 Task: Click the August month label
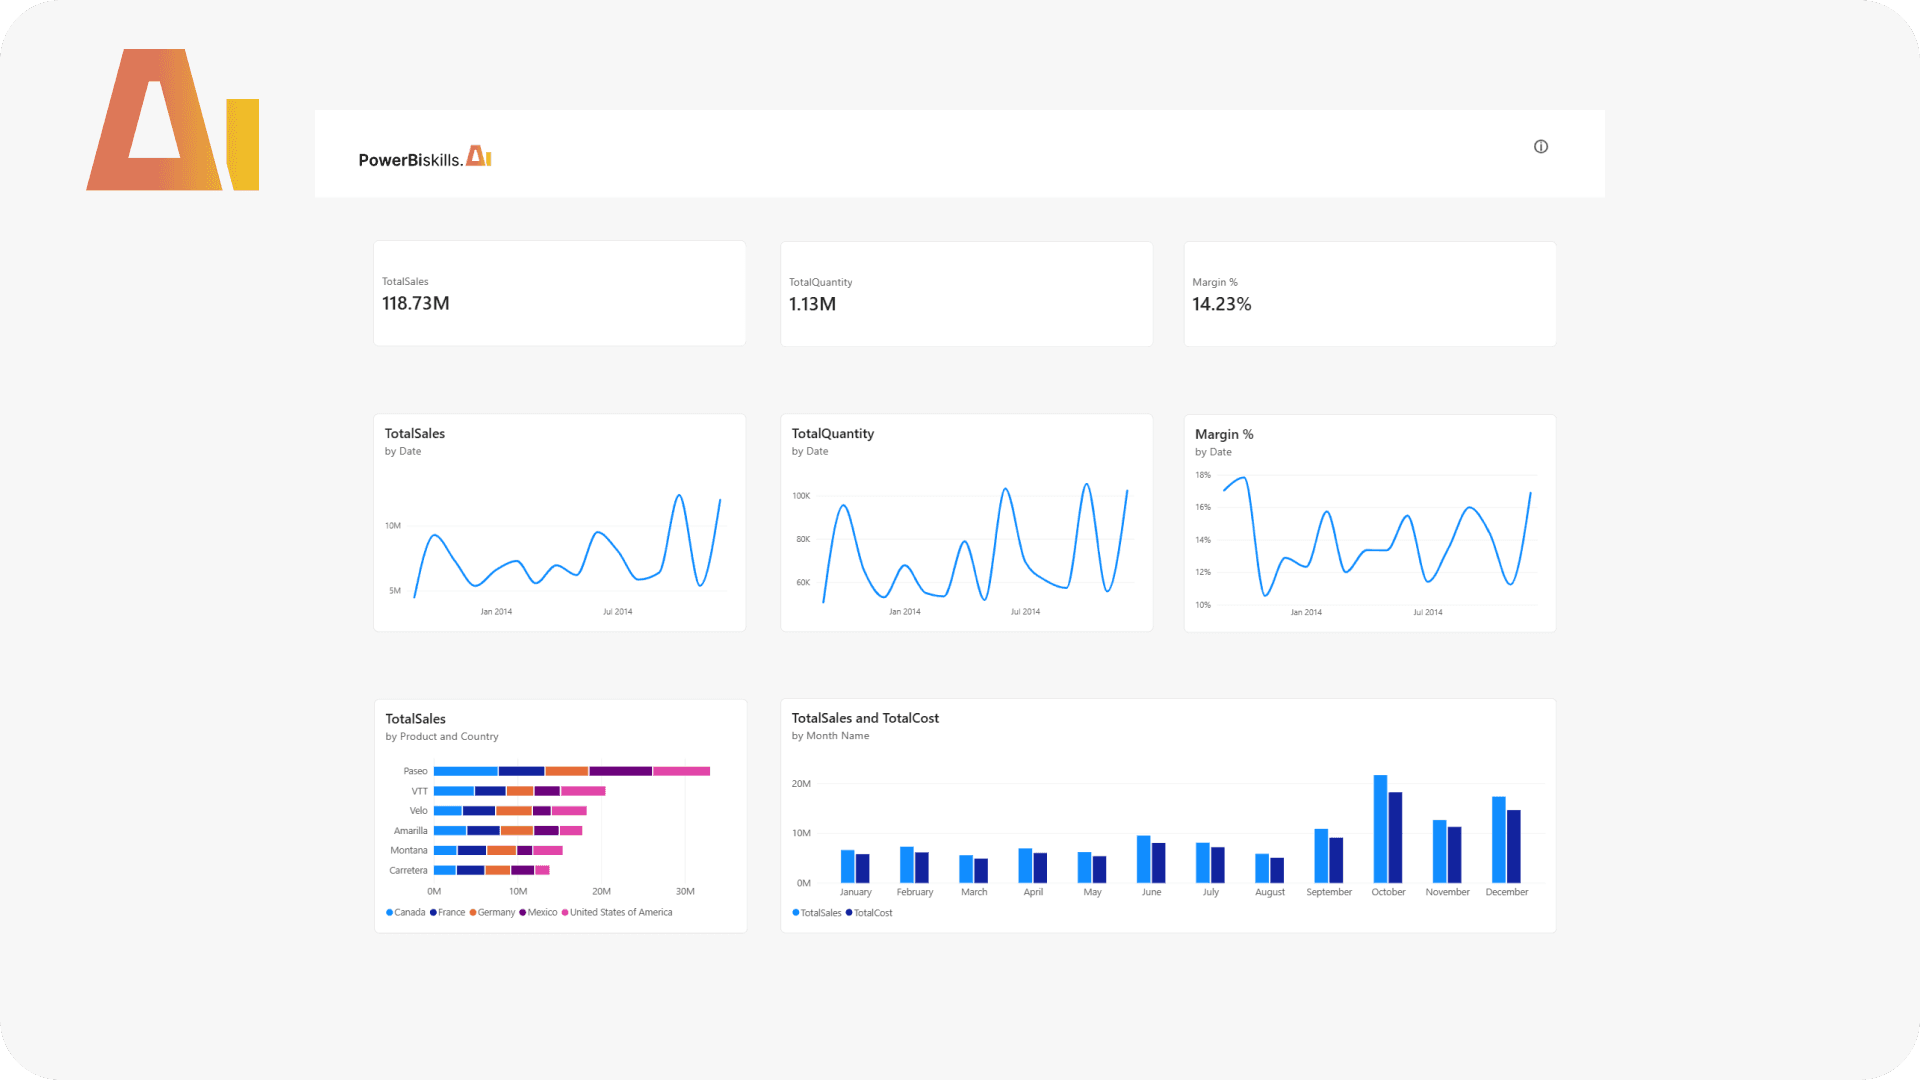pos(1270,892)
